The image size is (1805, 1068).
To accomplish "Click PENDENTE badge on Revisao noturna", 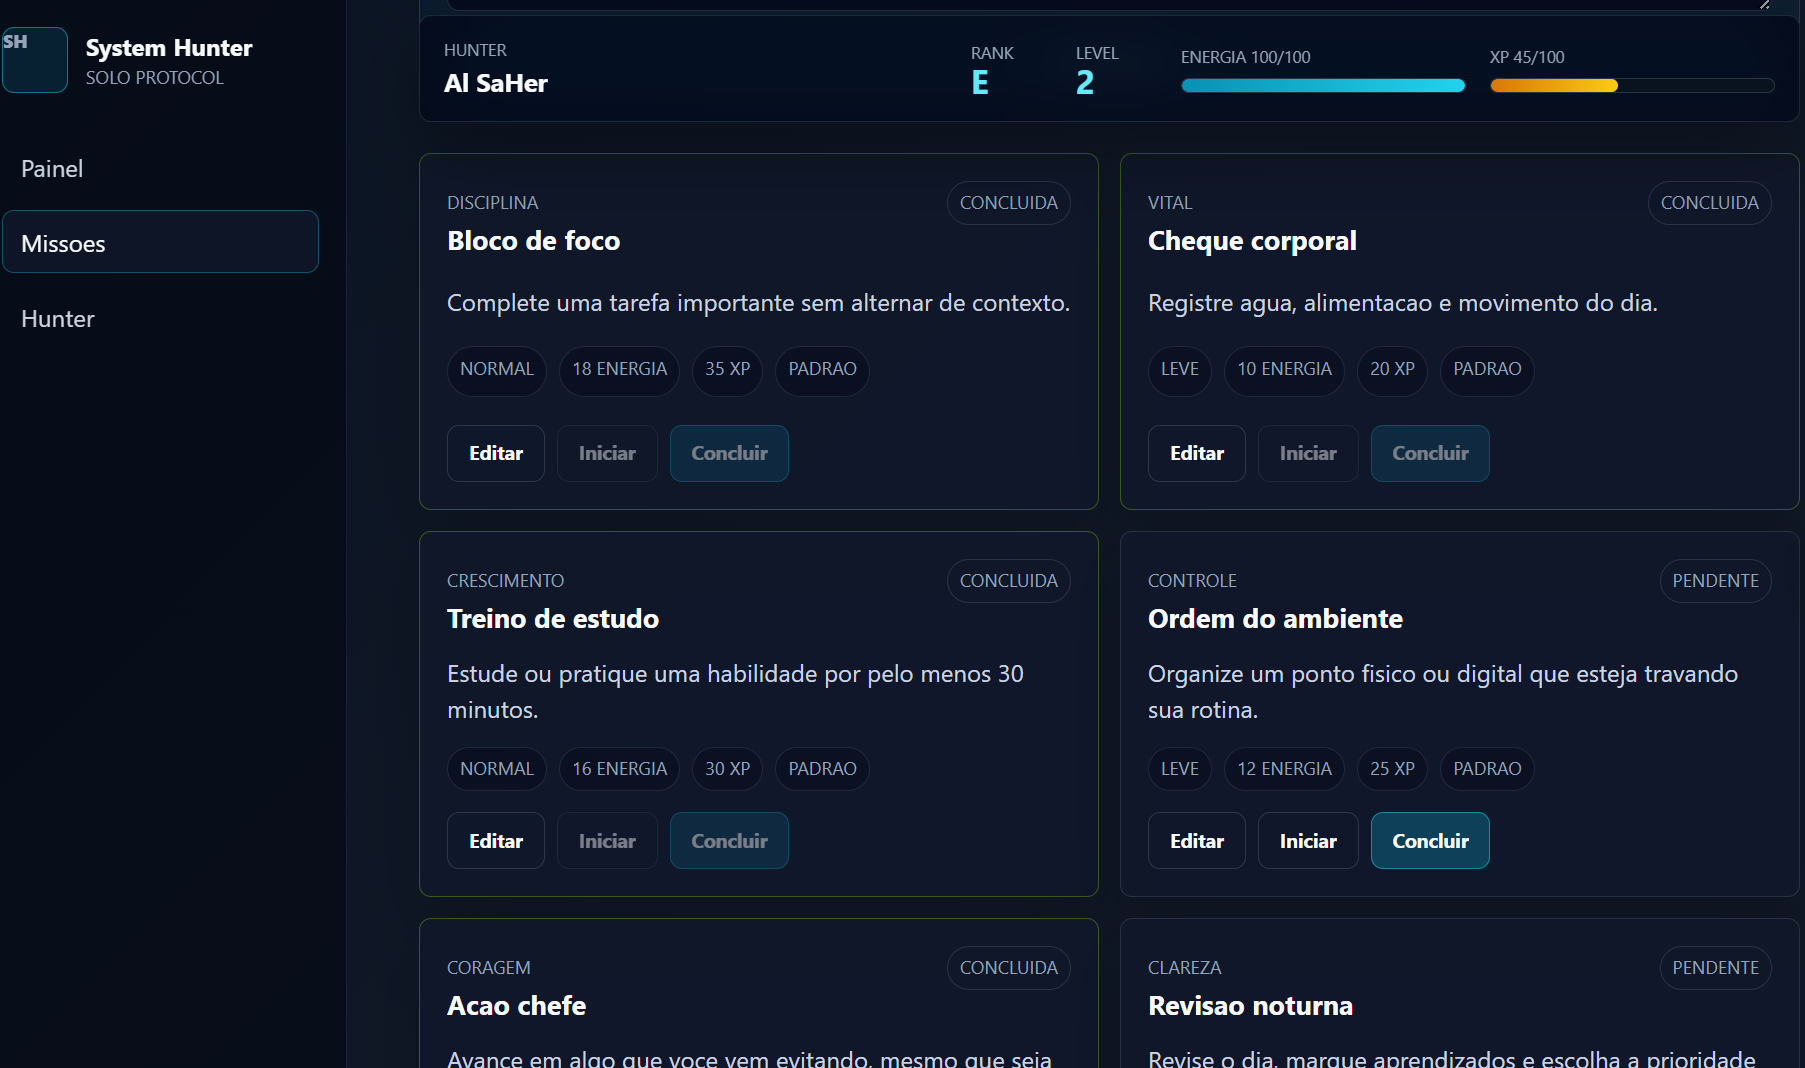I will click(x=1715, y=968).
